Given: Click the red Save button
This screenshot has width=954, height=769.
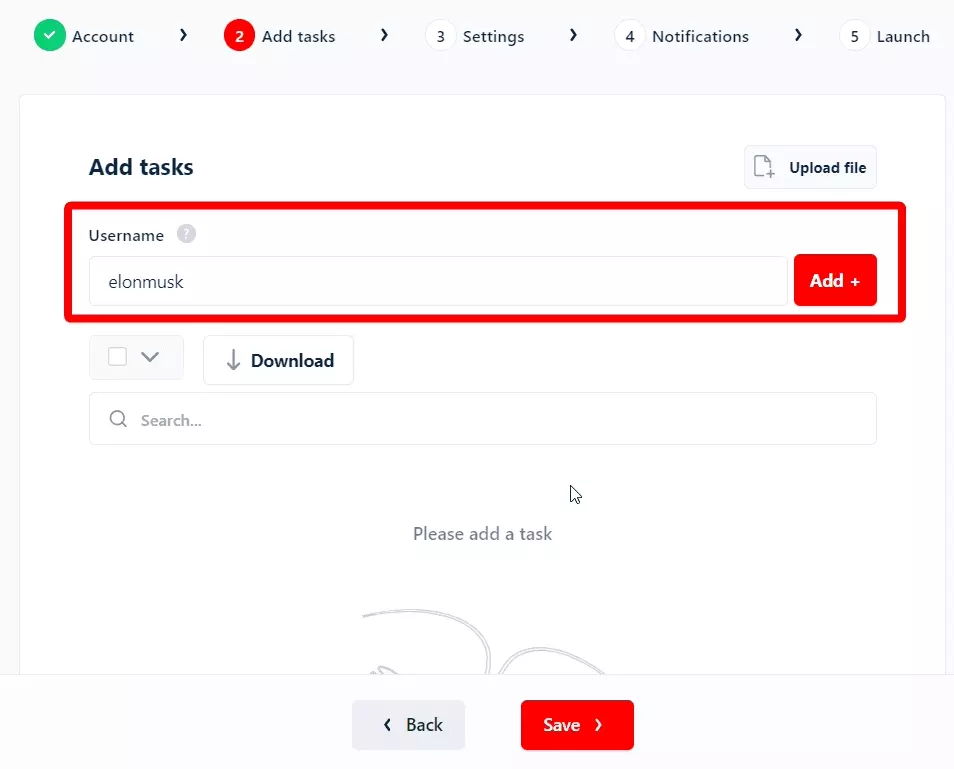Looking at the screenshot, I should (577, 725).
